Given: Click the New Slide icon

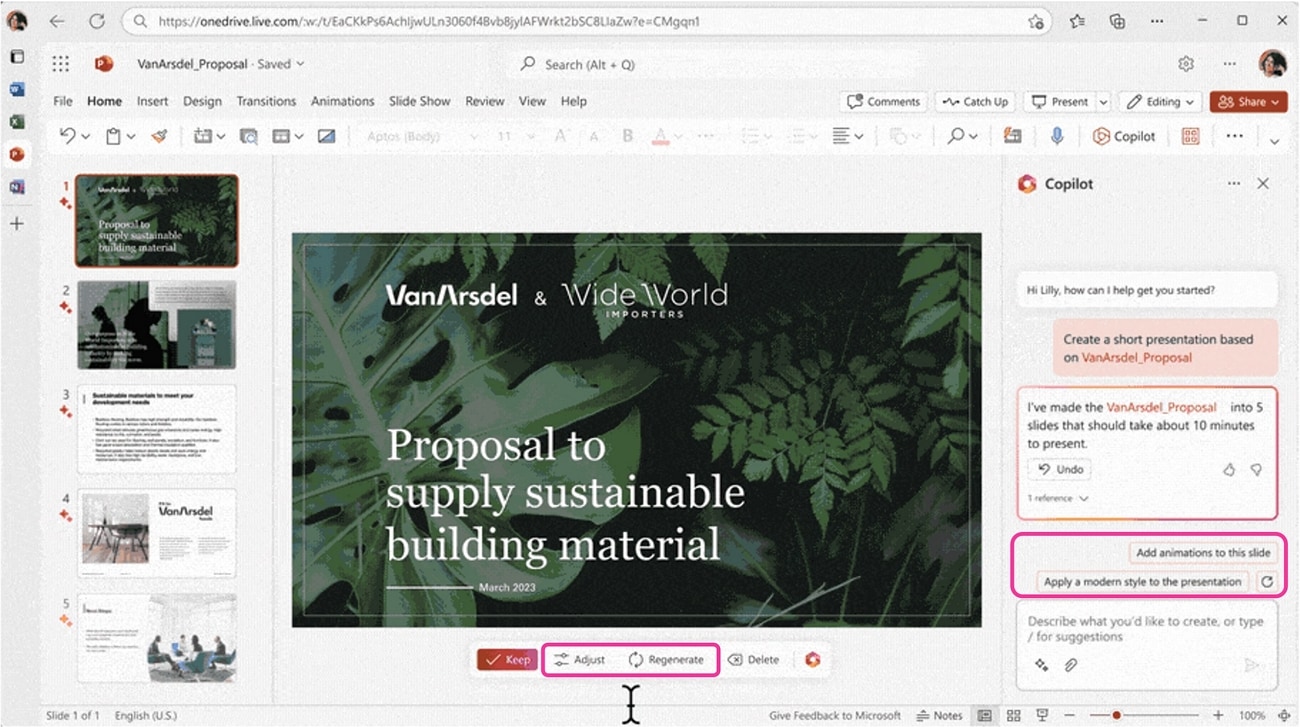Looking at the screenshot, I should 204,136.
